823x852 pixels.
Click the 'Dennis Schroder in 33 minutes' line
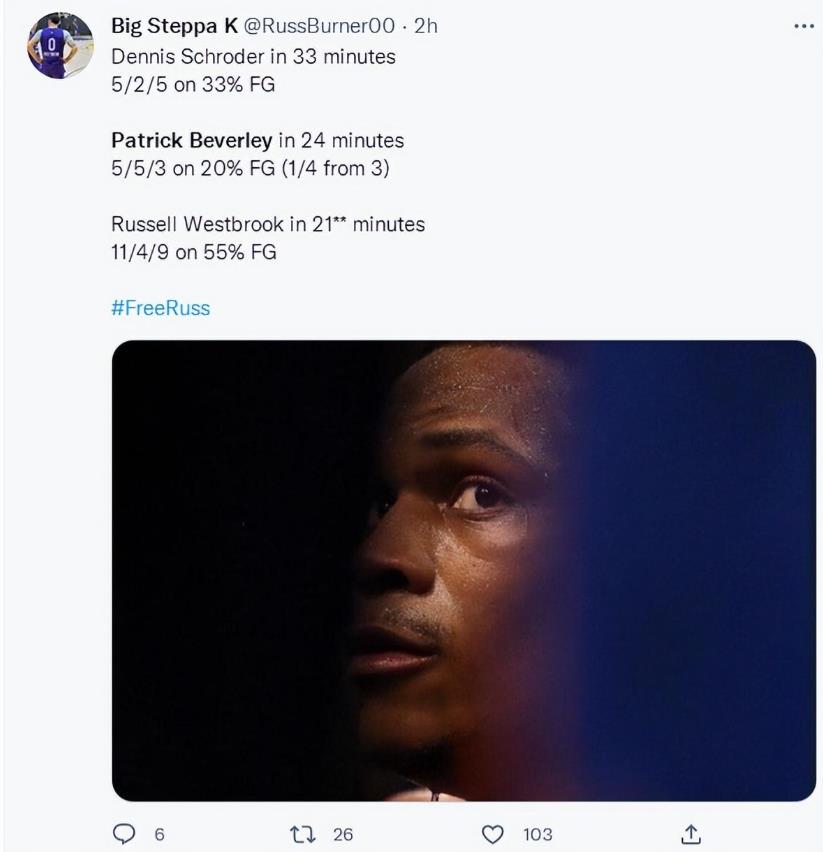pyautogui.click(x=253, y=56)
